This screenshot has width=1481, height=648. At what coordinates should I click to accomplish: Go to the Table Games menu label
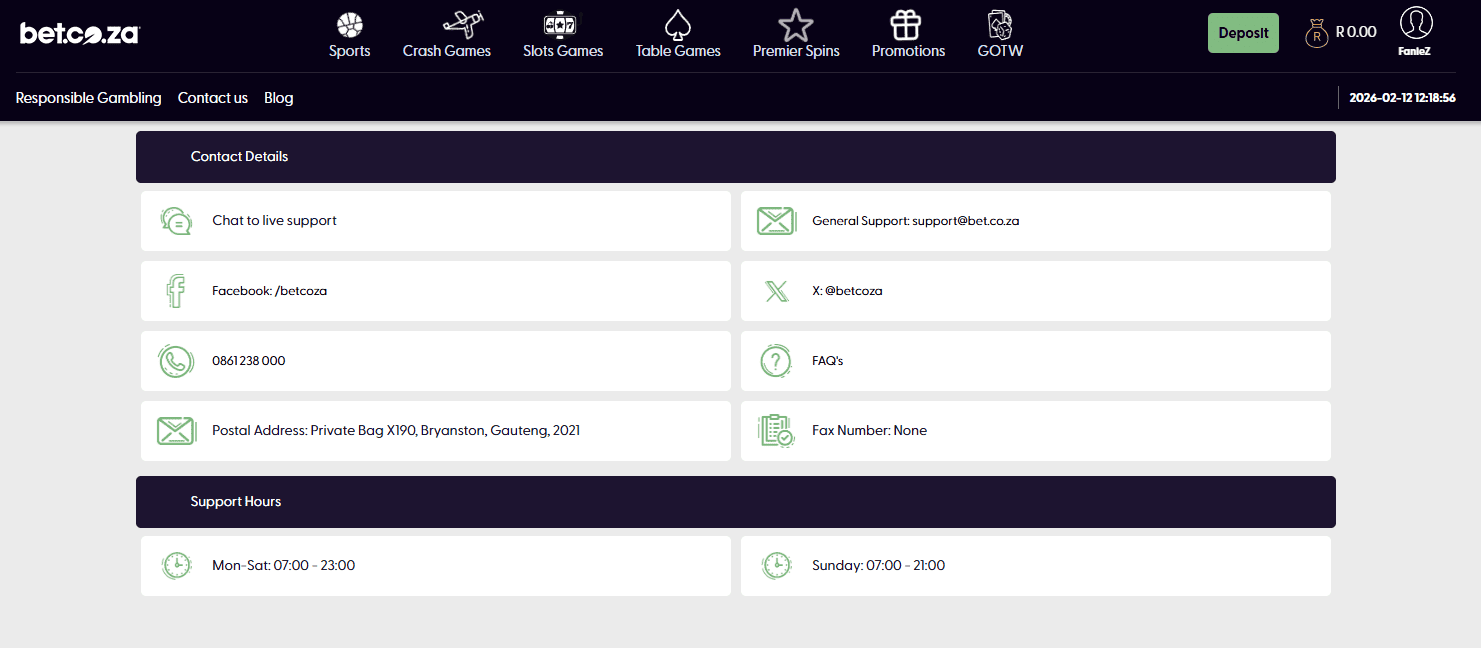[x=678, y=51]
